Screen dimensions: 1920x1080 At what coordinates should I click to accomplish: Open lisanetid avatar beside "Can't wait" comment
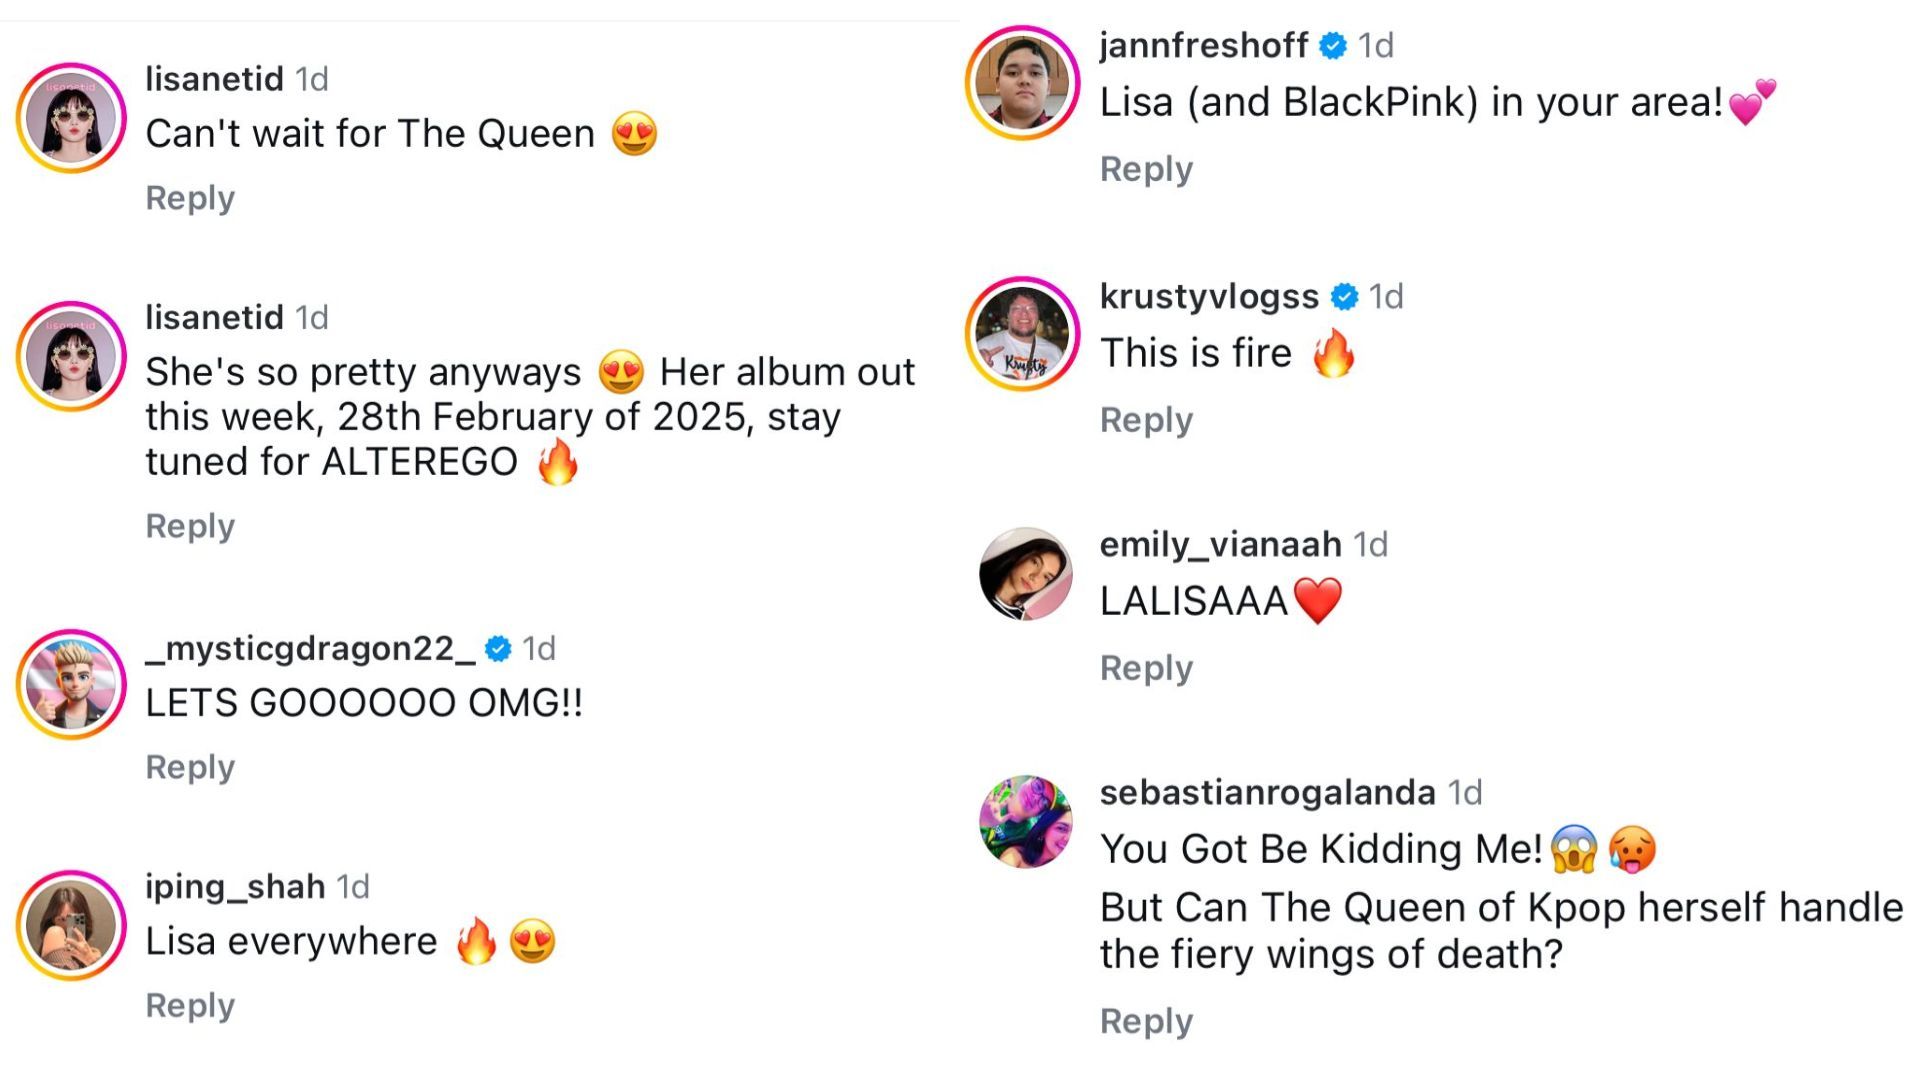click(x=71, y=118)
